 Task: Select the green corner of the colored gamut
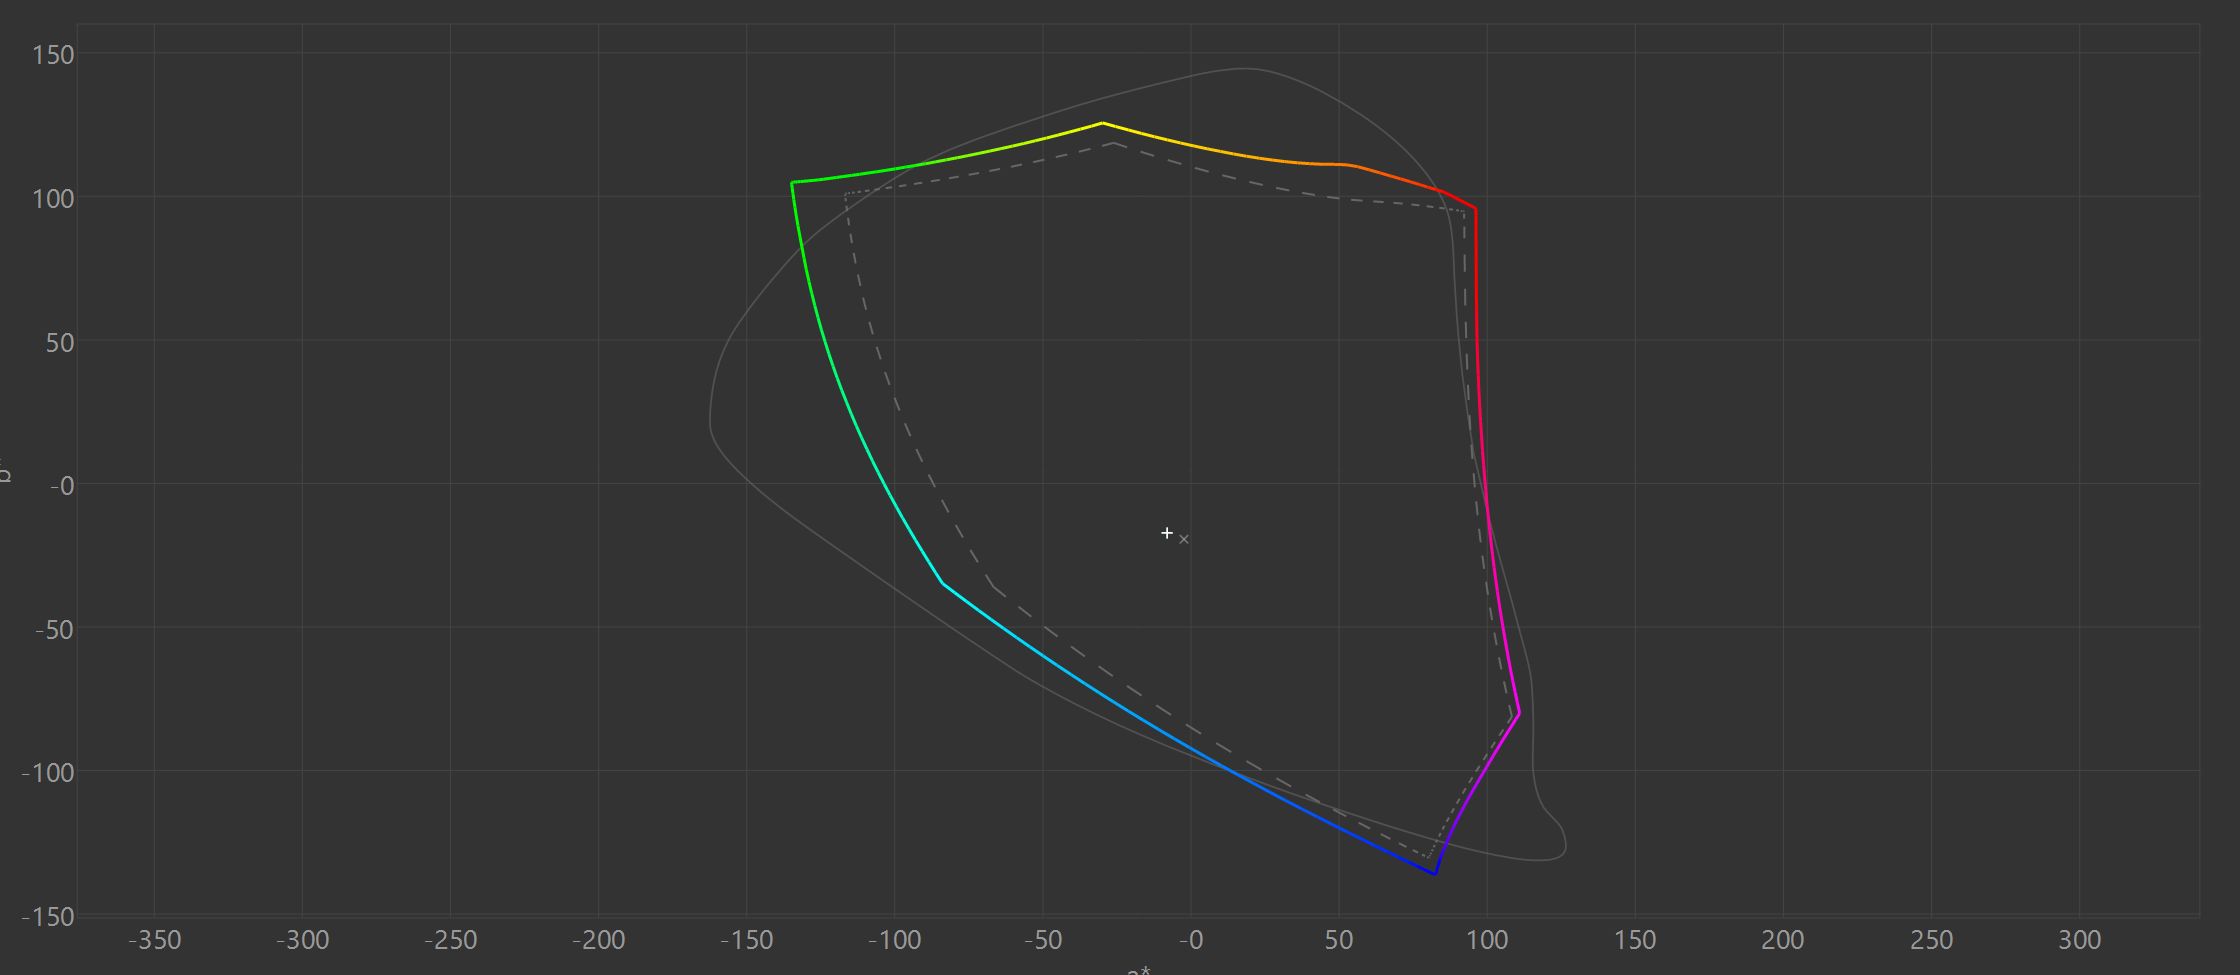click(x=792, y=183)
